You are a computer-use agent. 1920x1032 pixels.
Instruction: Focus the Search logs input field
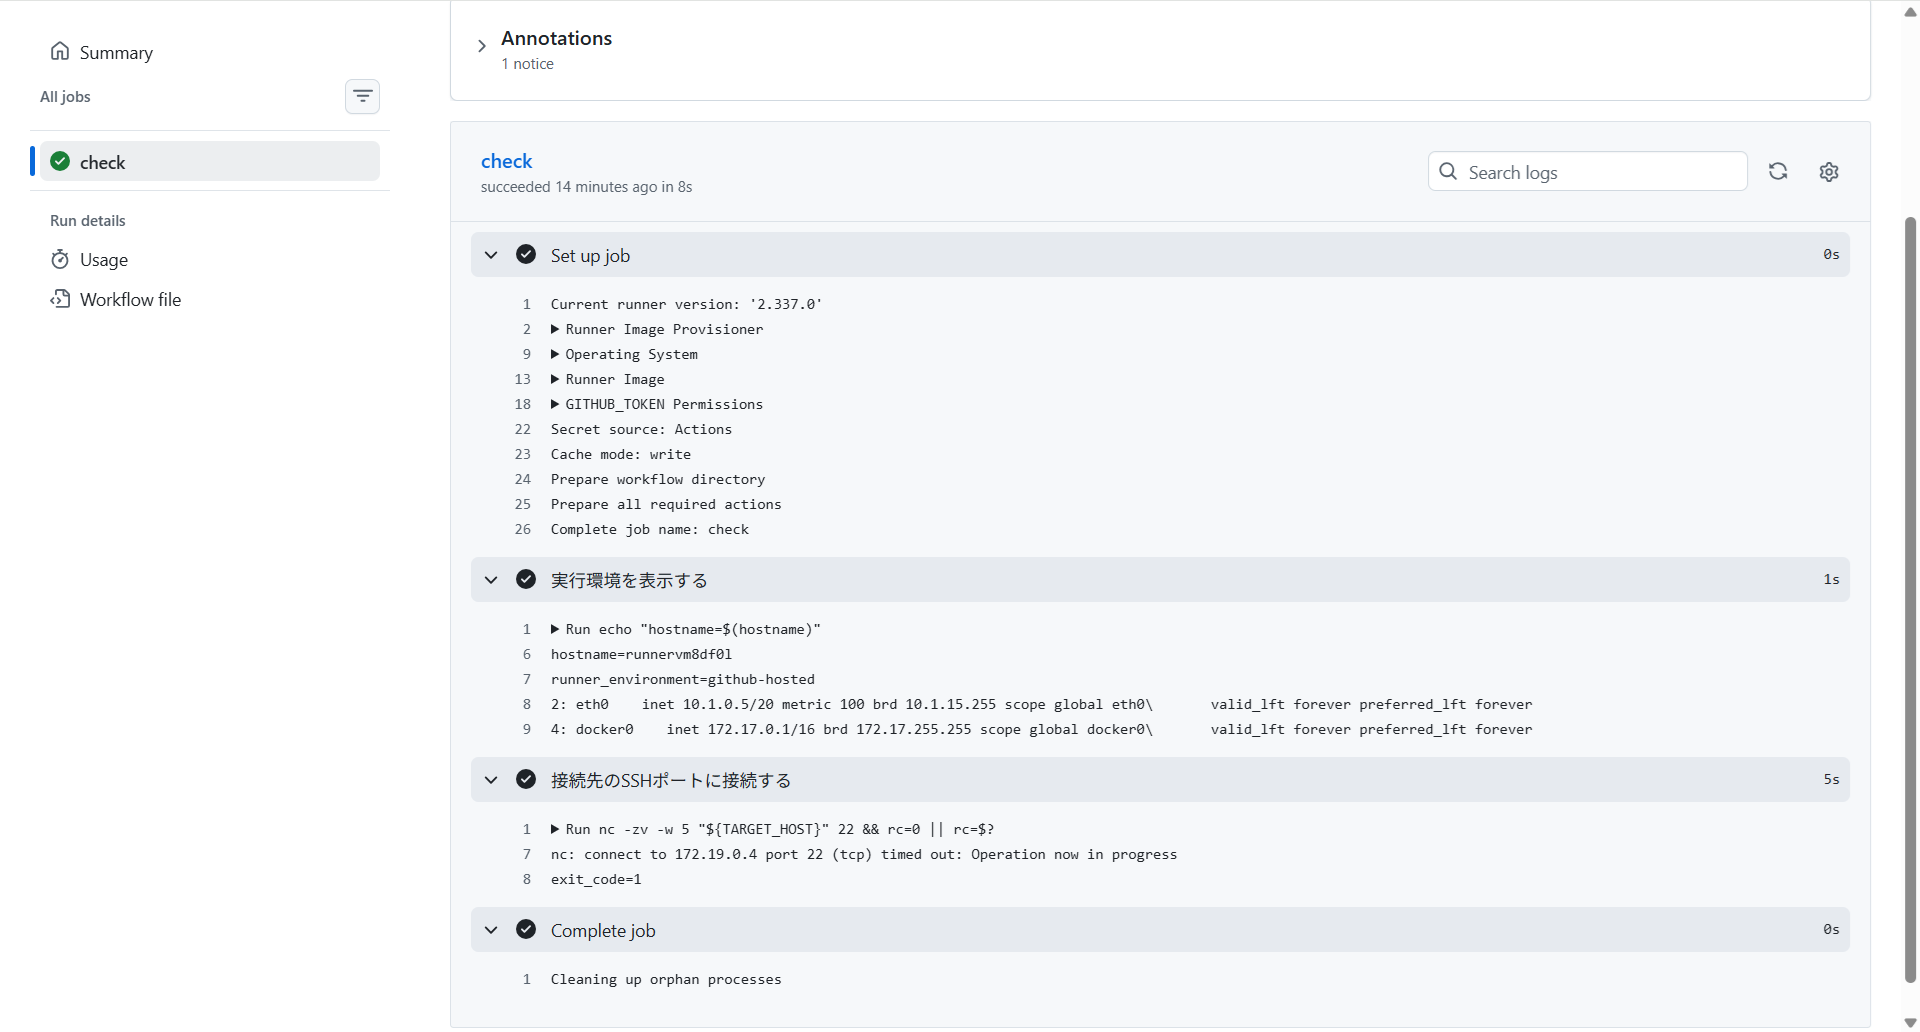pyautogui.click(x=1588, y=172)
